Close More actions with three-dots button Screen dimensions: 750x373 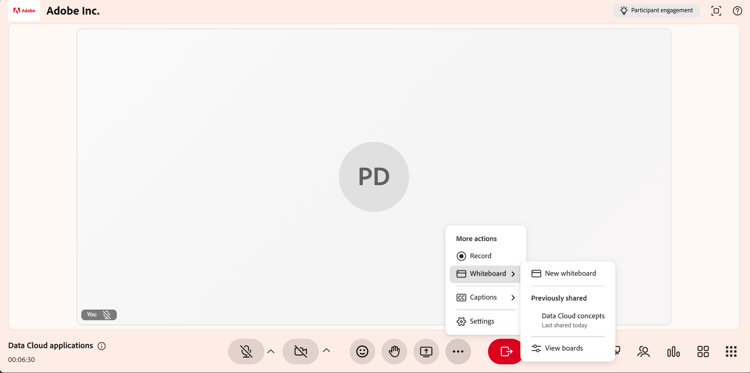(458, 351)
